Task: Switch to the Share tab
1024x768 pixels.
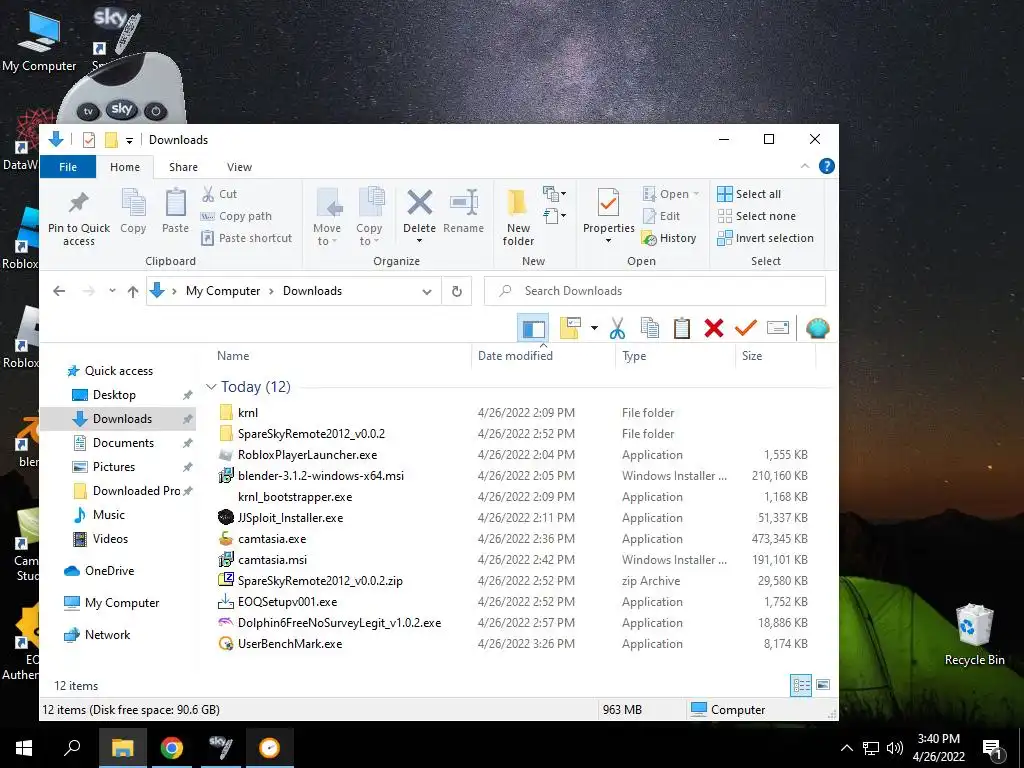Action: click(x=184, y=167)
